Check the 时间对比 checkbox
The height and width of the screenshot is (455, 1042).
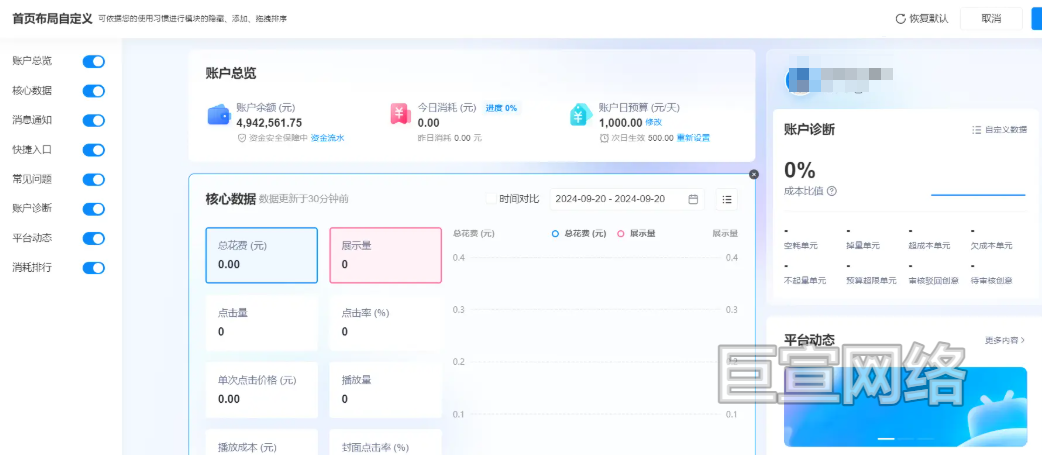click(x=490, y=199)
